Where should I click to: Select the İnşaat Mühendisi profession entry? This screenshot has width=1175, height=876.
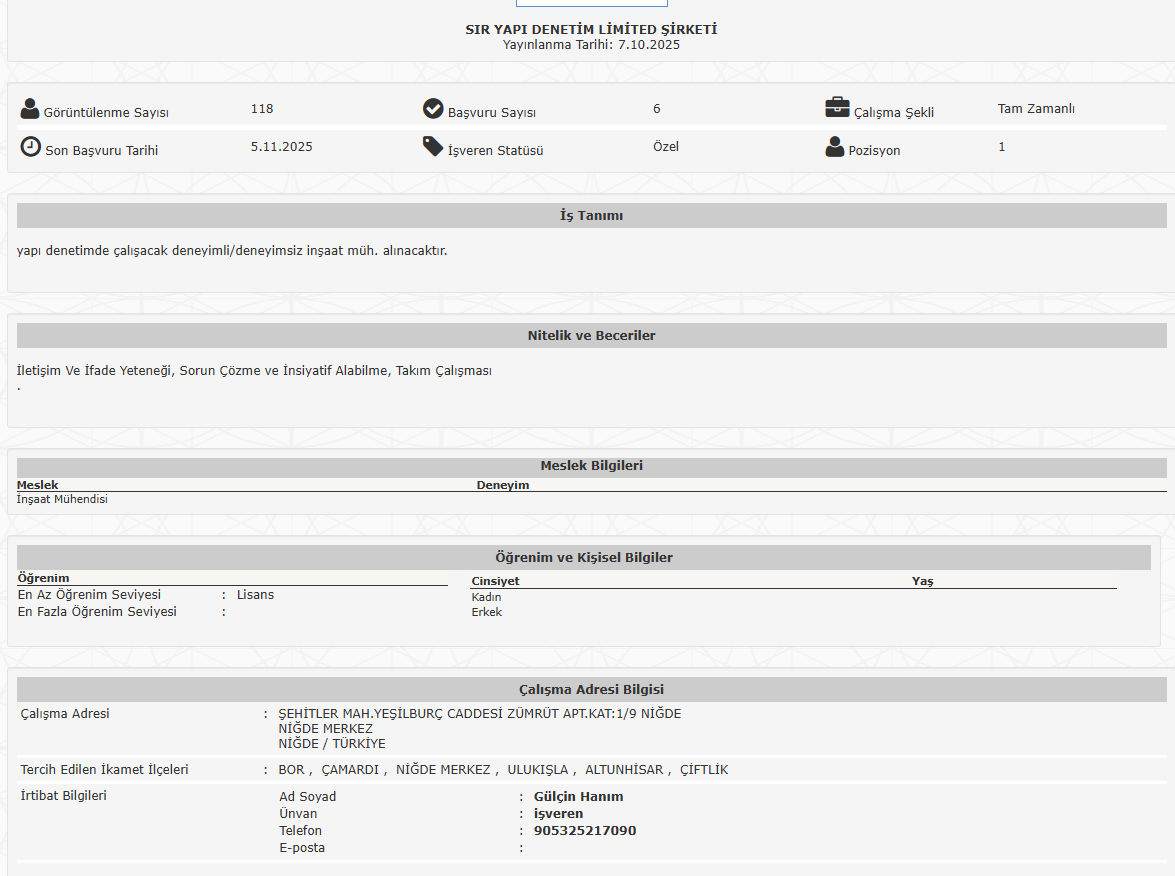tap(62, 499)
